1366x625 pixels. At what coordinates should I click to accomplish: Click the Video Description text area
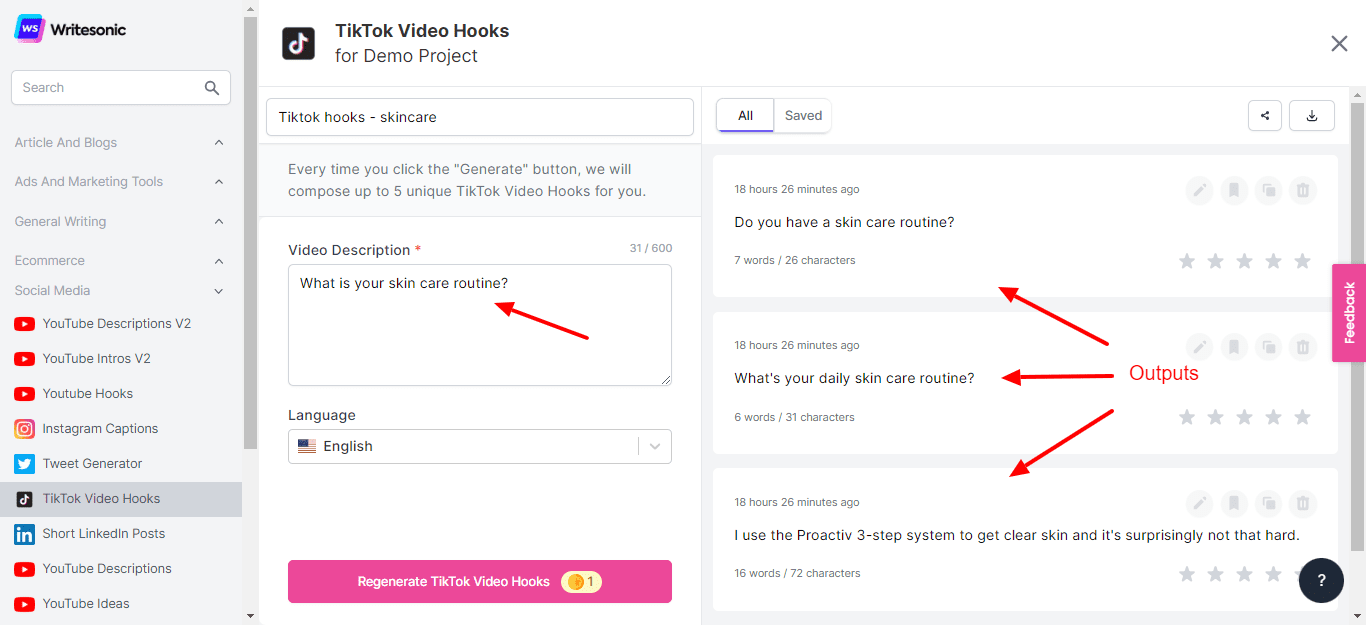480,325
